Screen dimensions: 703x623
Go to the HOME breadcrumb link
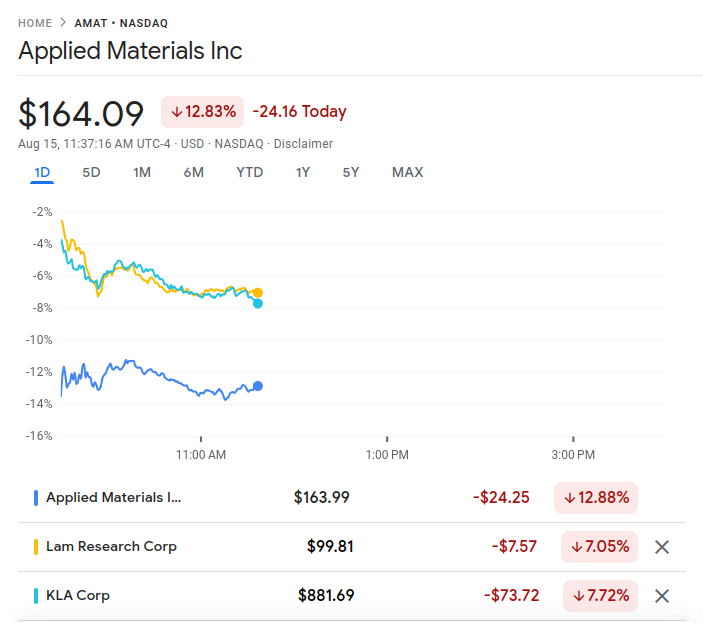(35, 23)
